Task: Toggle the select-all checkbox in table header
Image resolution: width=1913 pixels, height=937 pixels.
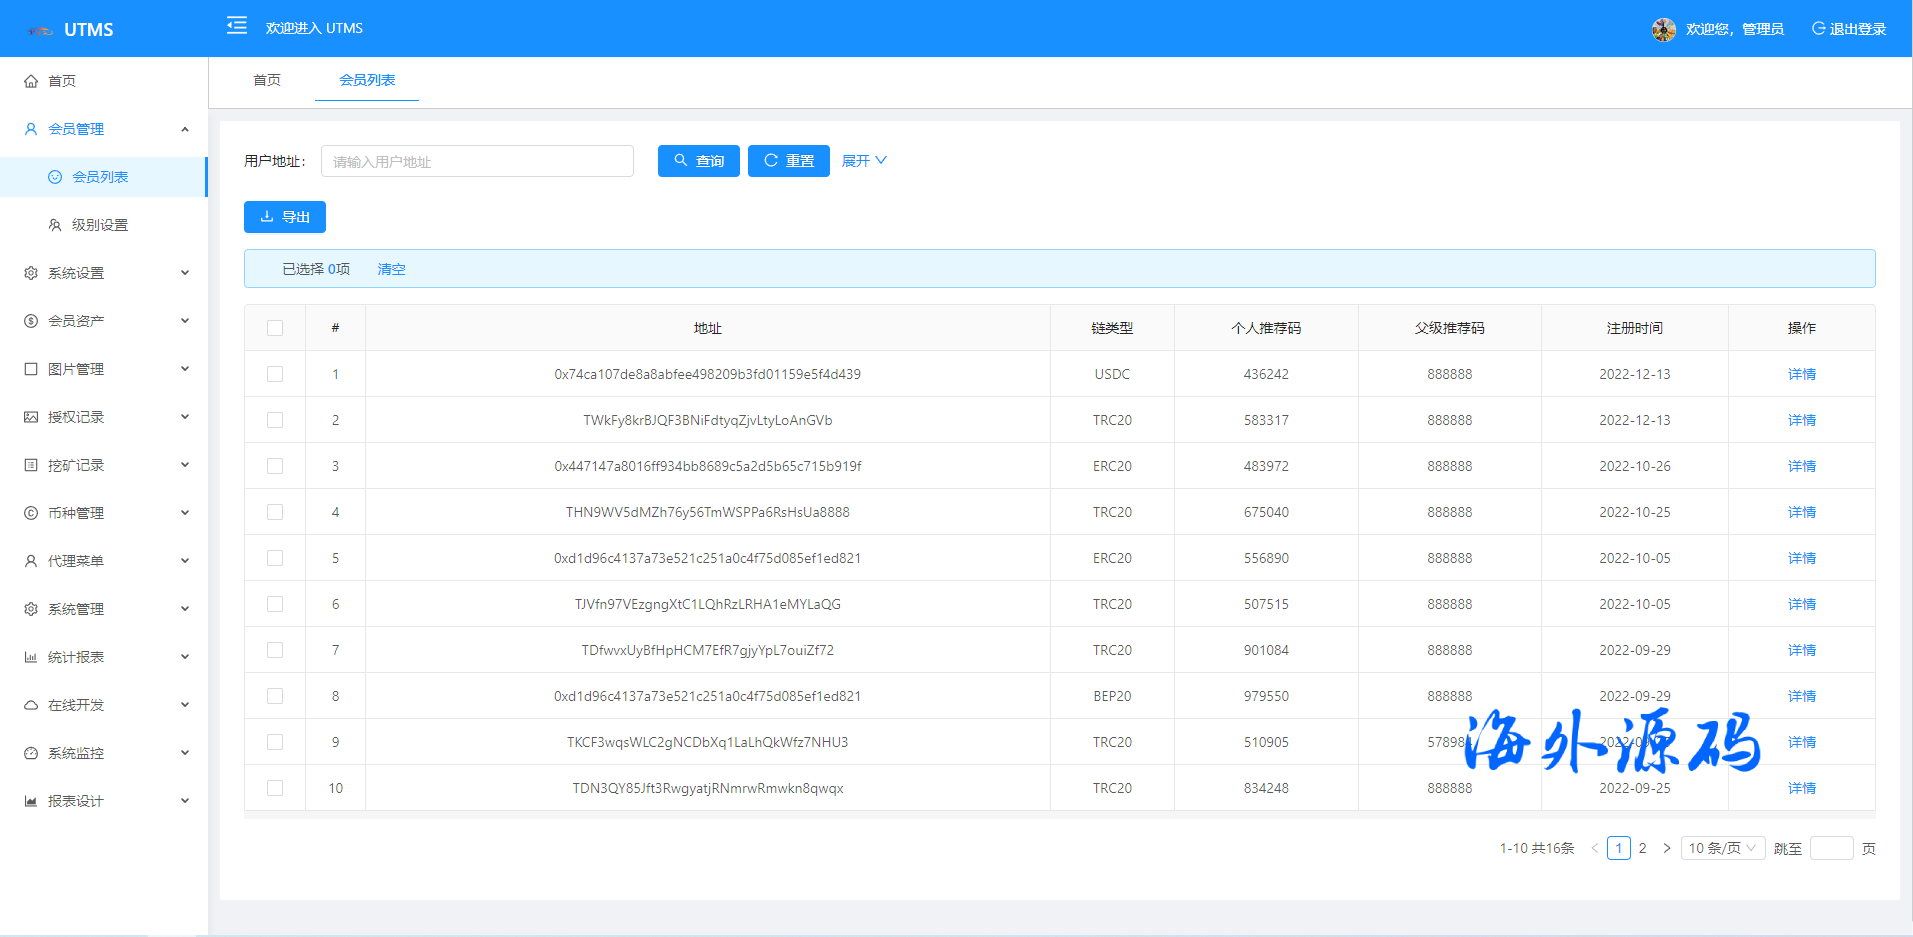Action: [275, 328]
